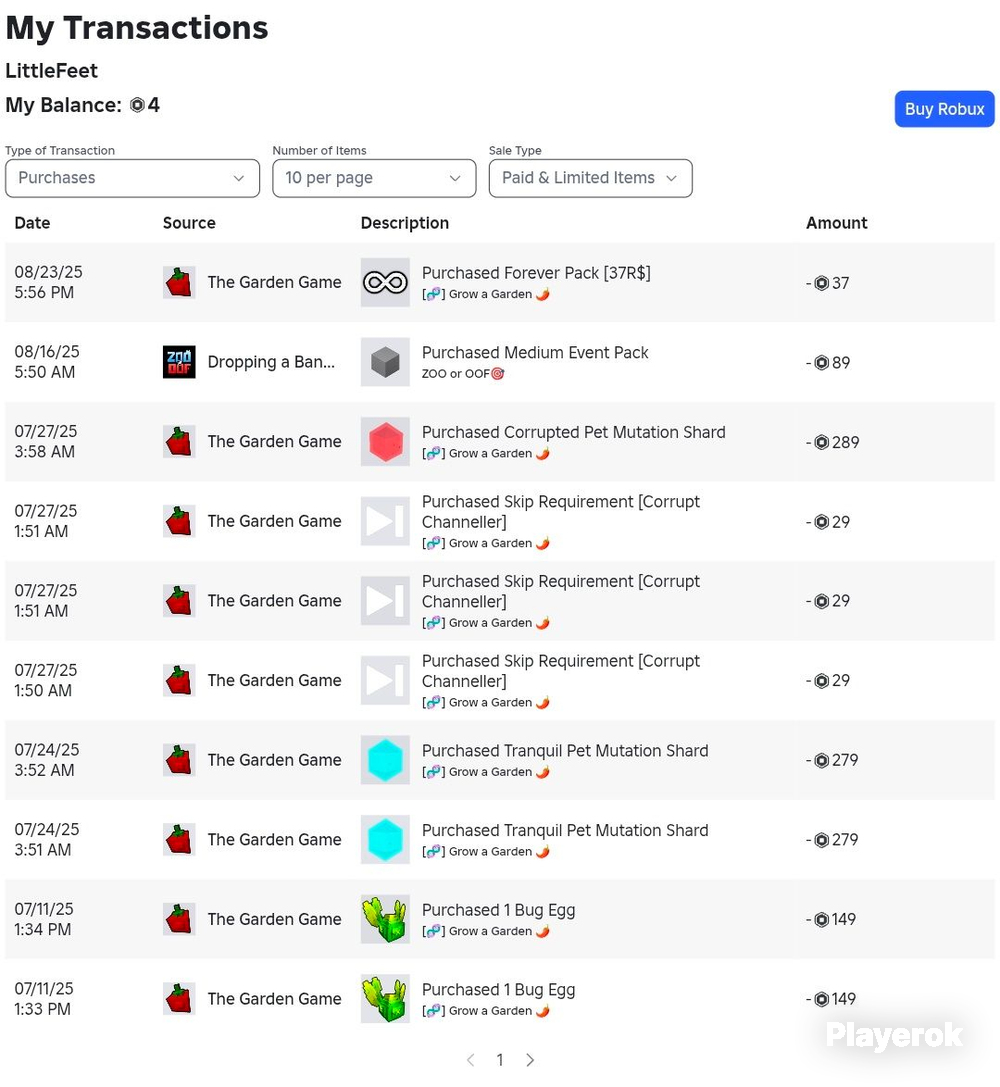Click the Description column header
1000x1087 pixels.
point(405,223)
